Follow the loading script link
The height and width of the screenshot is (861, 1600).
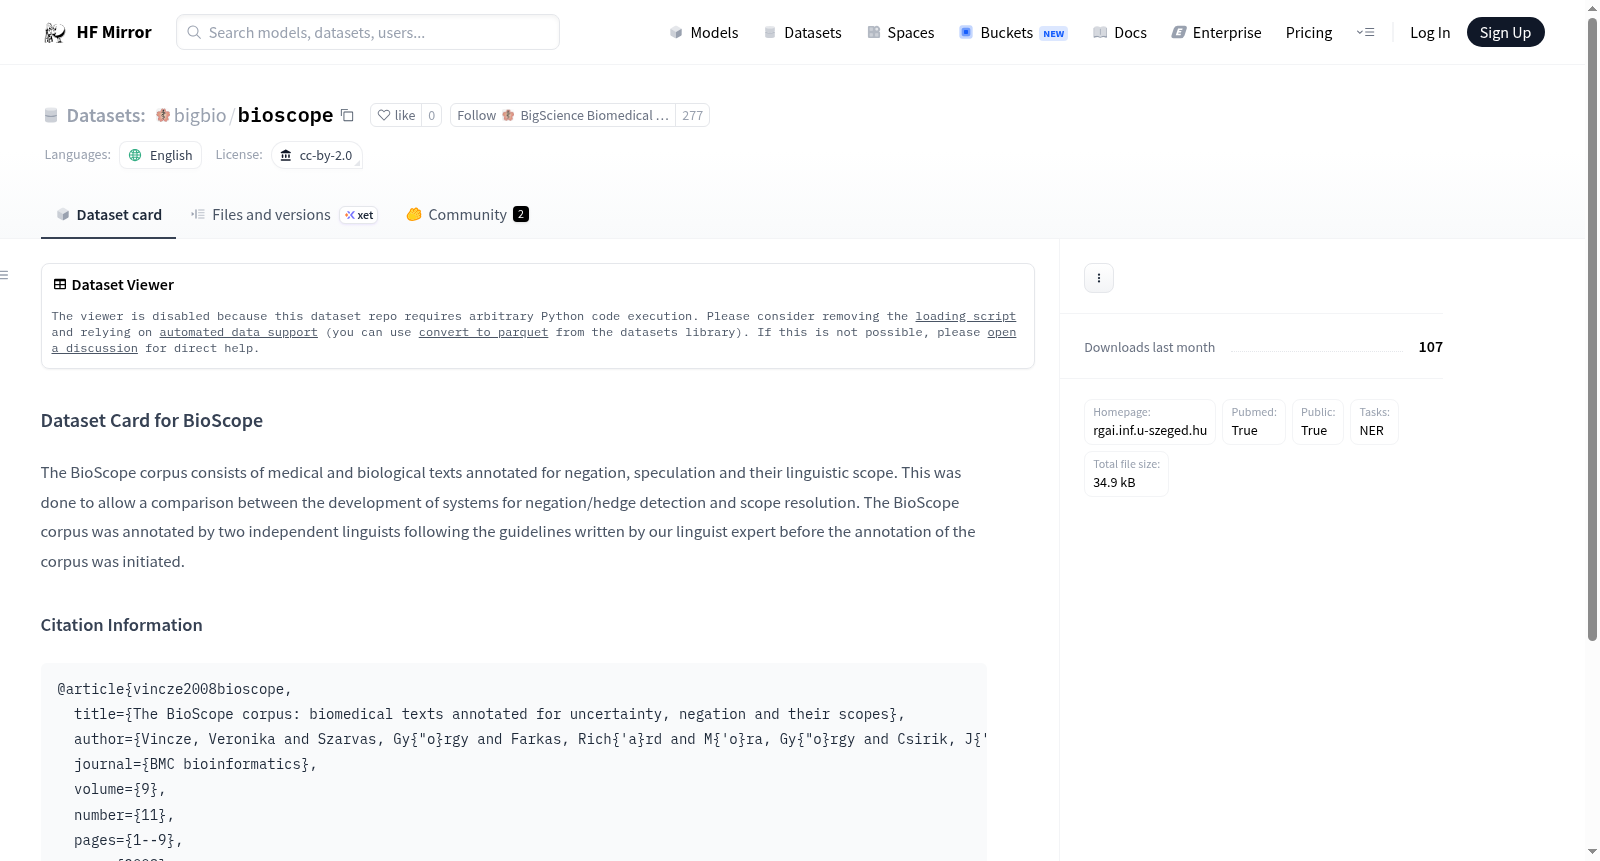965,316
